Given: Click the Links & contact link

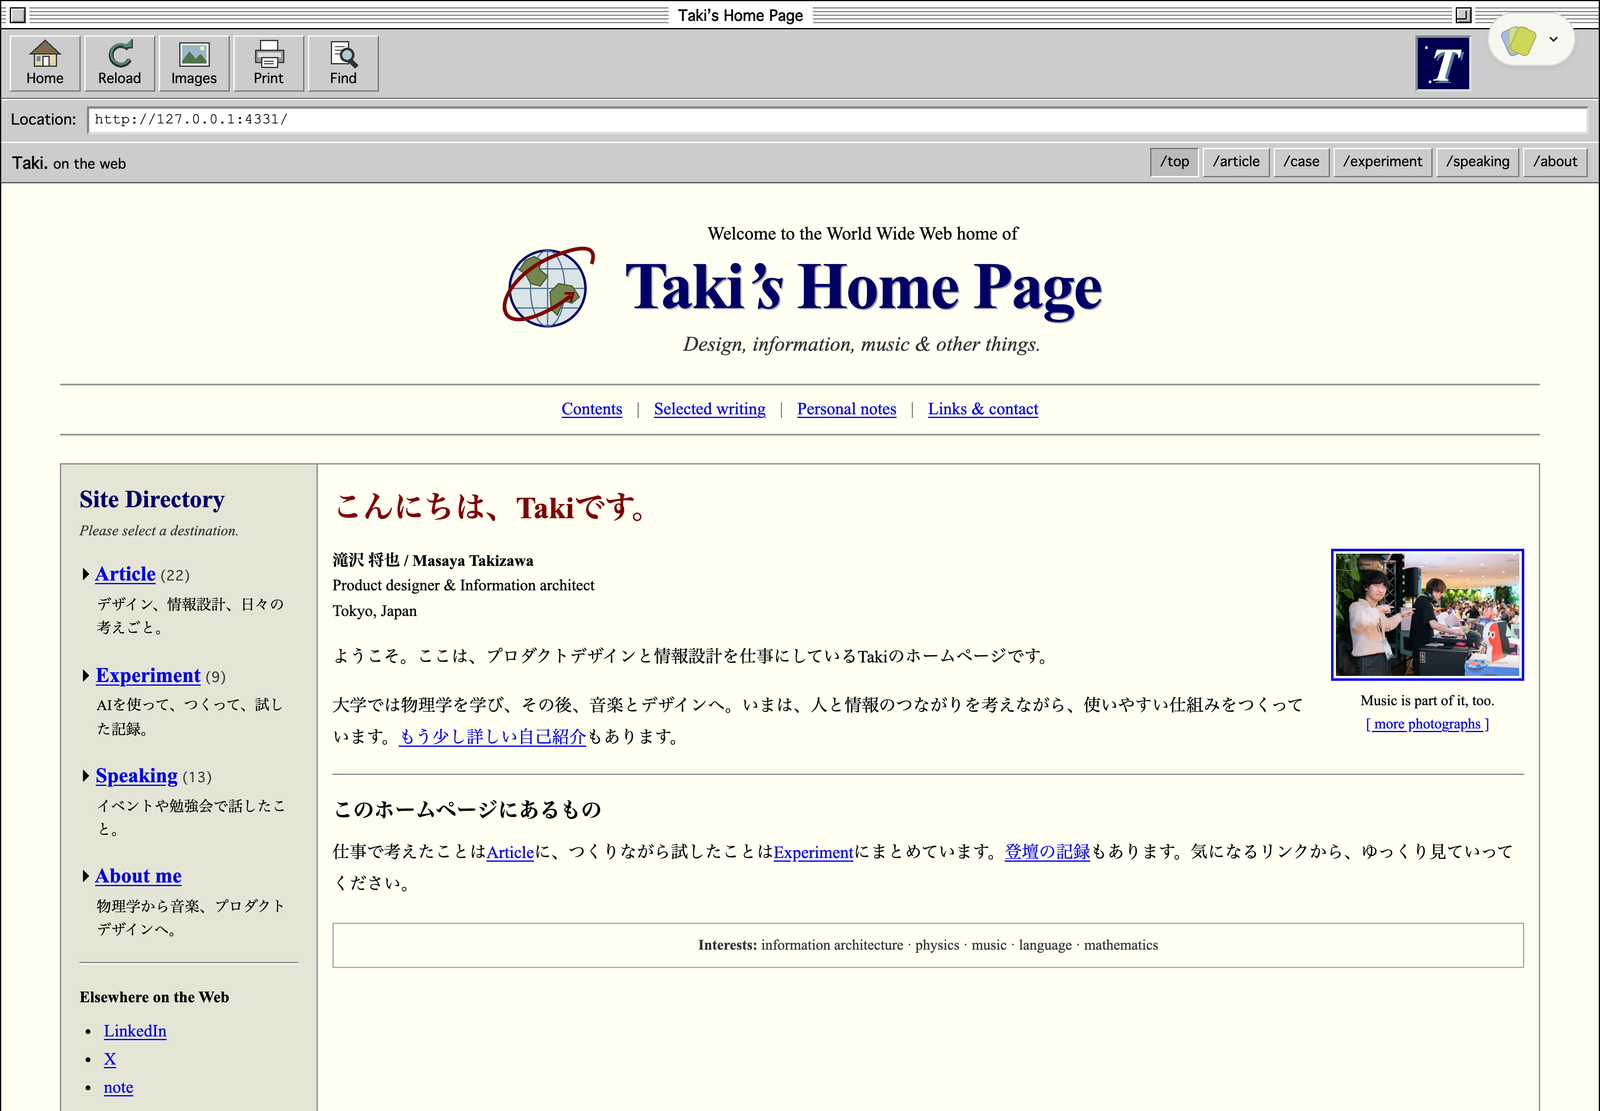Looking at the screenshot, I should click(x=983, y=409).
